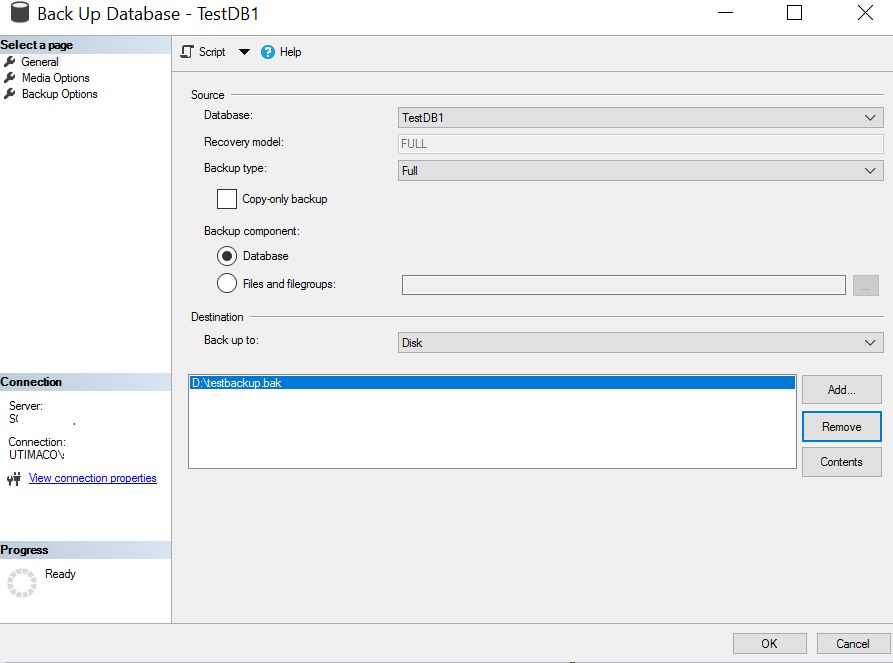Select the Database backup component radio button

click(x=227, y=256)
